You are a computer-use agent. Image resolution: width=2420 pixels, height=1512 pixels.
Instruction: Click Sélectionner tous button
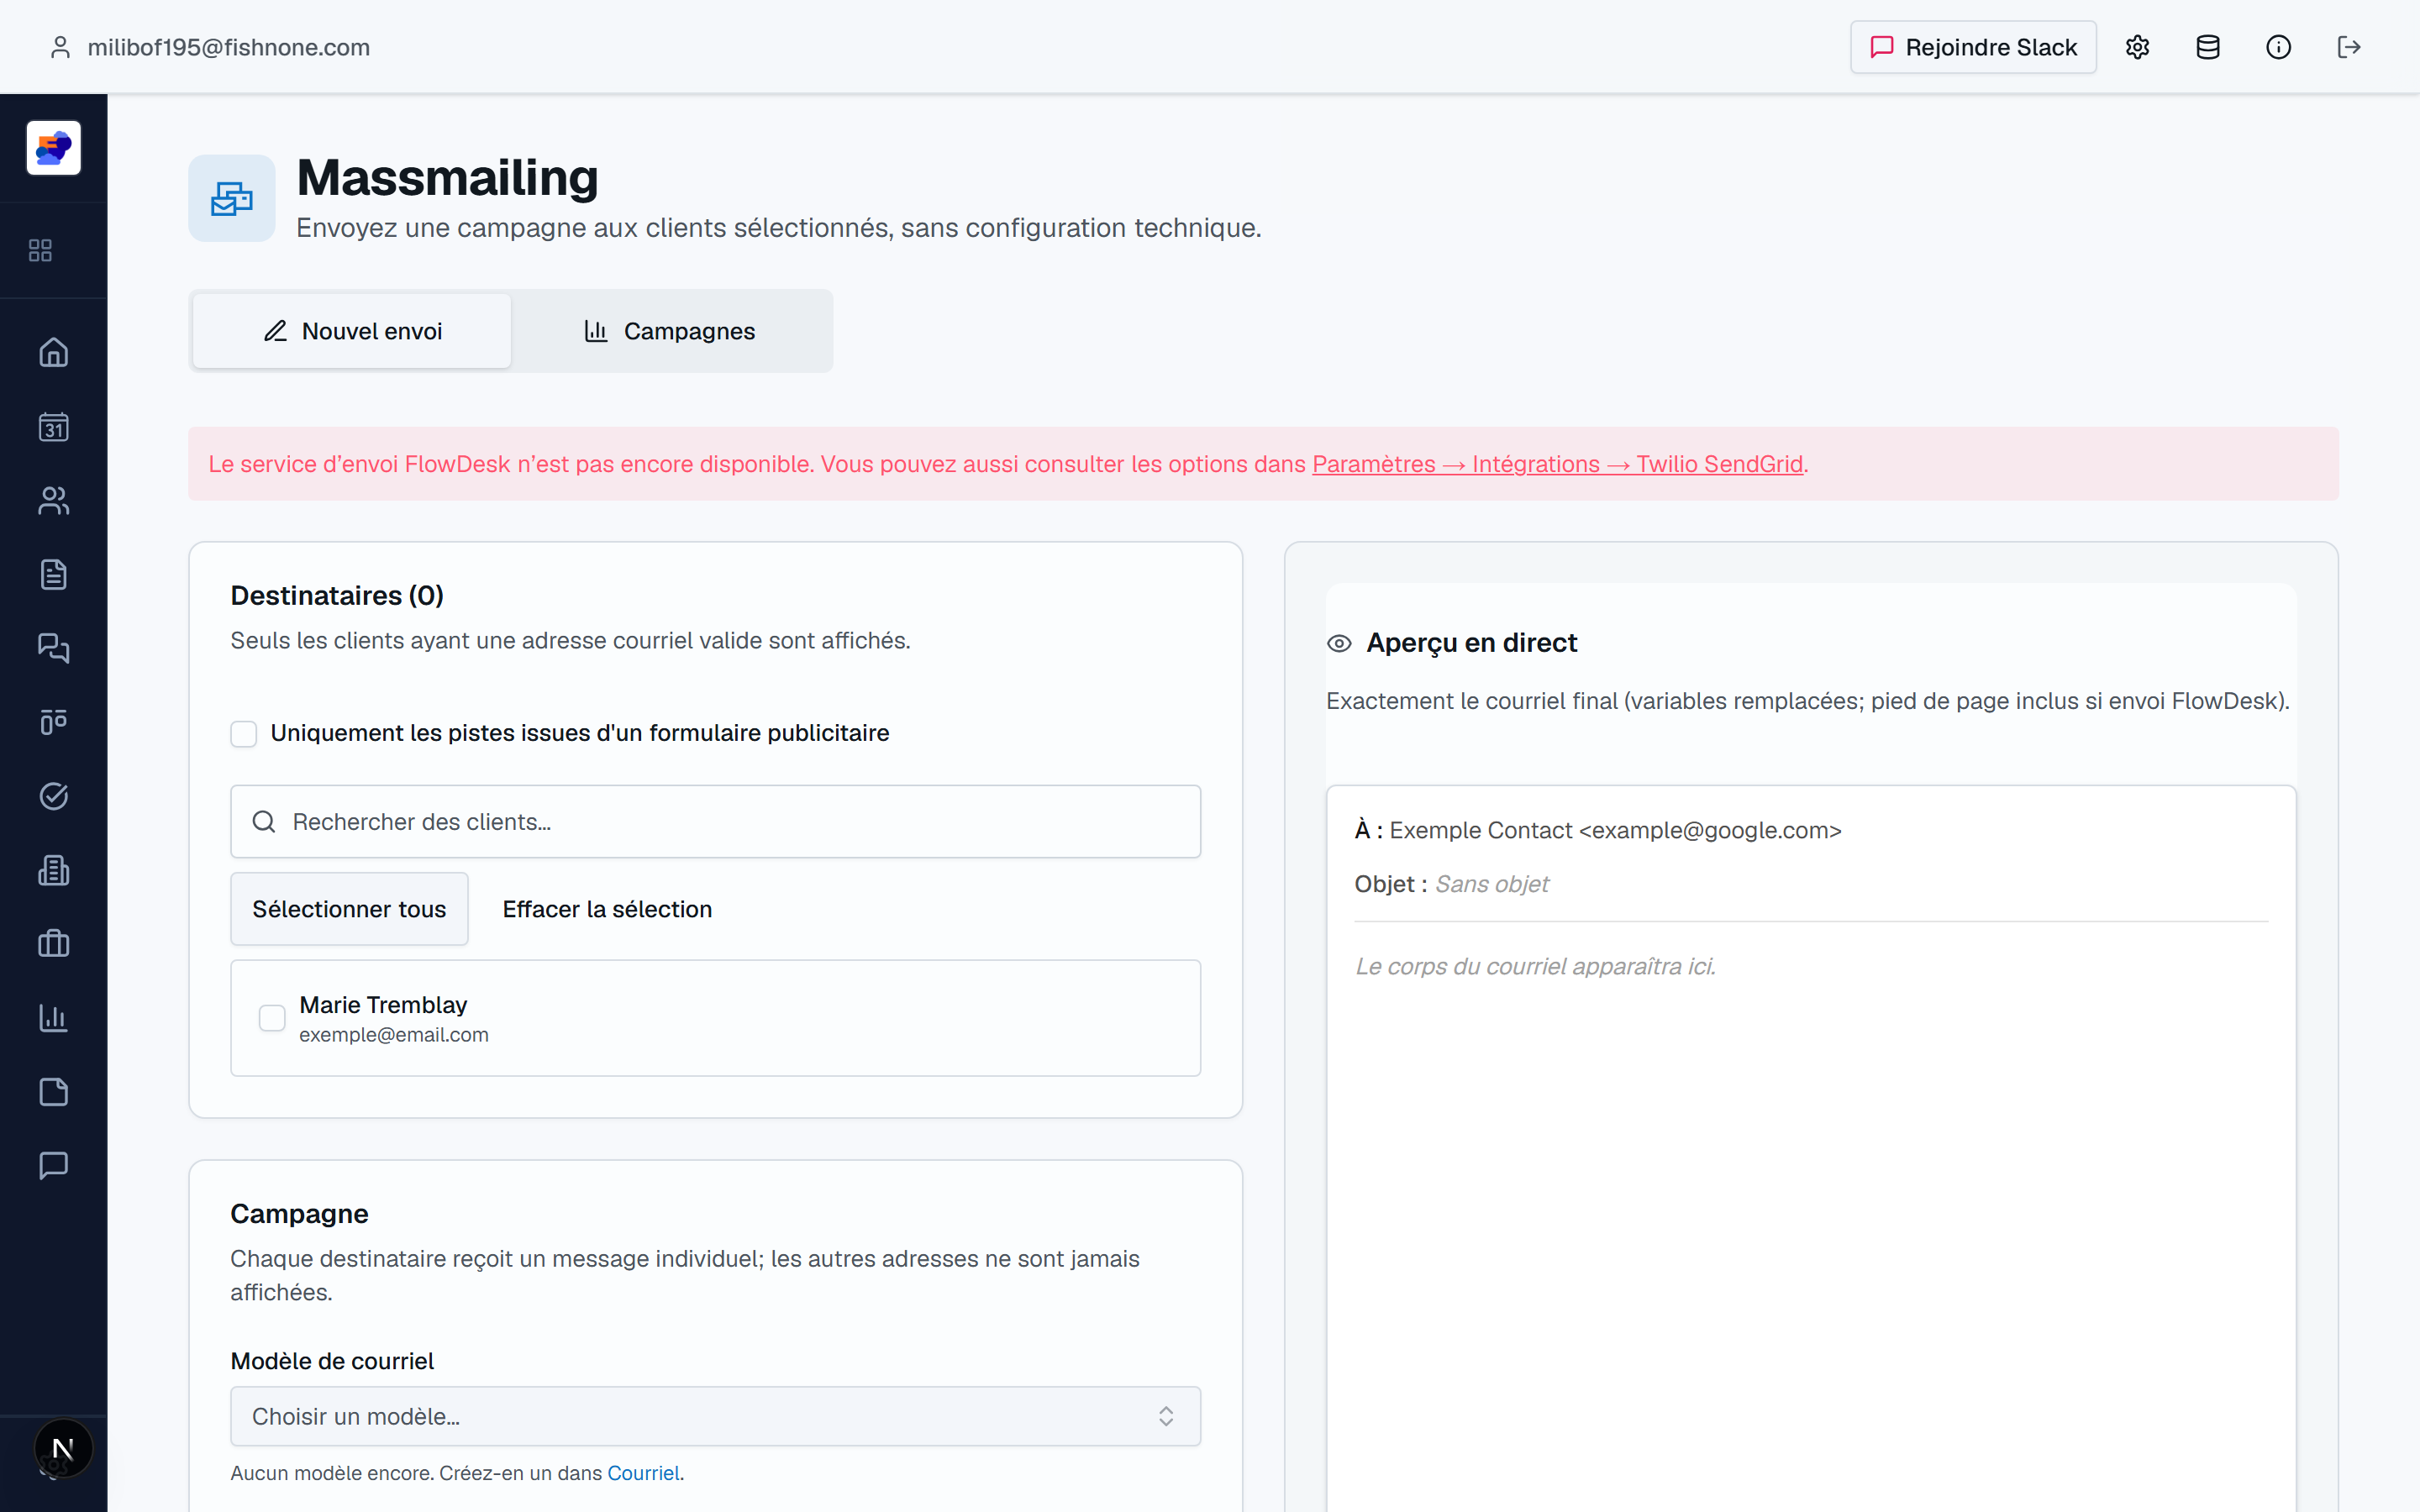tap(349, 909)
